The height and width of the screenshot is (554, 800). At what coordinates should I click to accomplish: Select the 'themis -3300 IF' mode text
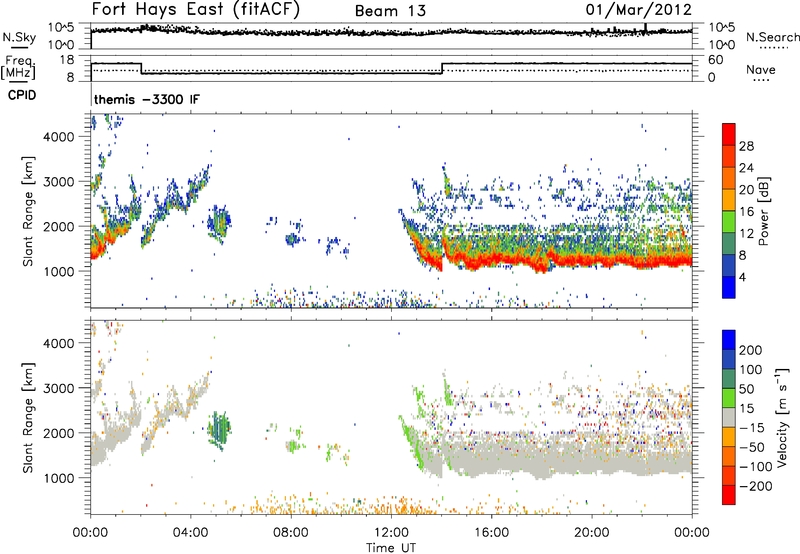click(x=147, y=99)
